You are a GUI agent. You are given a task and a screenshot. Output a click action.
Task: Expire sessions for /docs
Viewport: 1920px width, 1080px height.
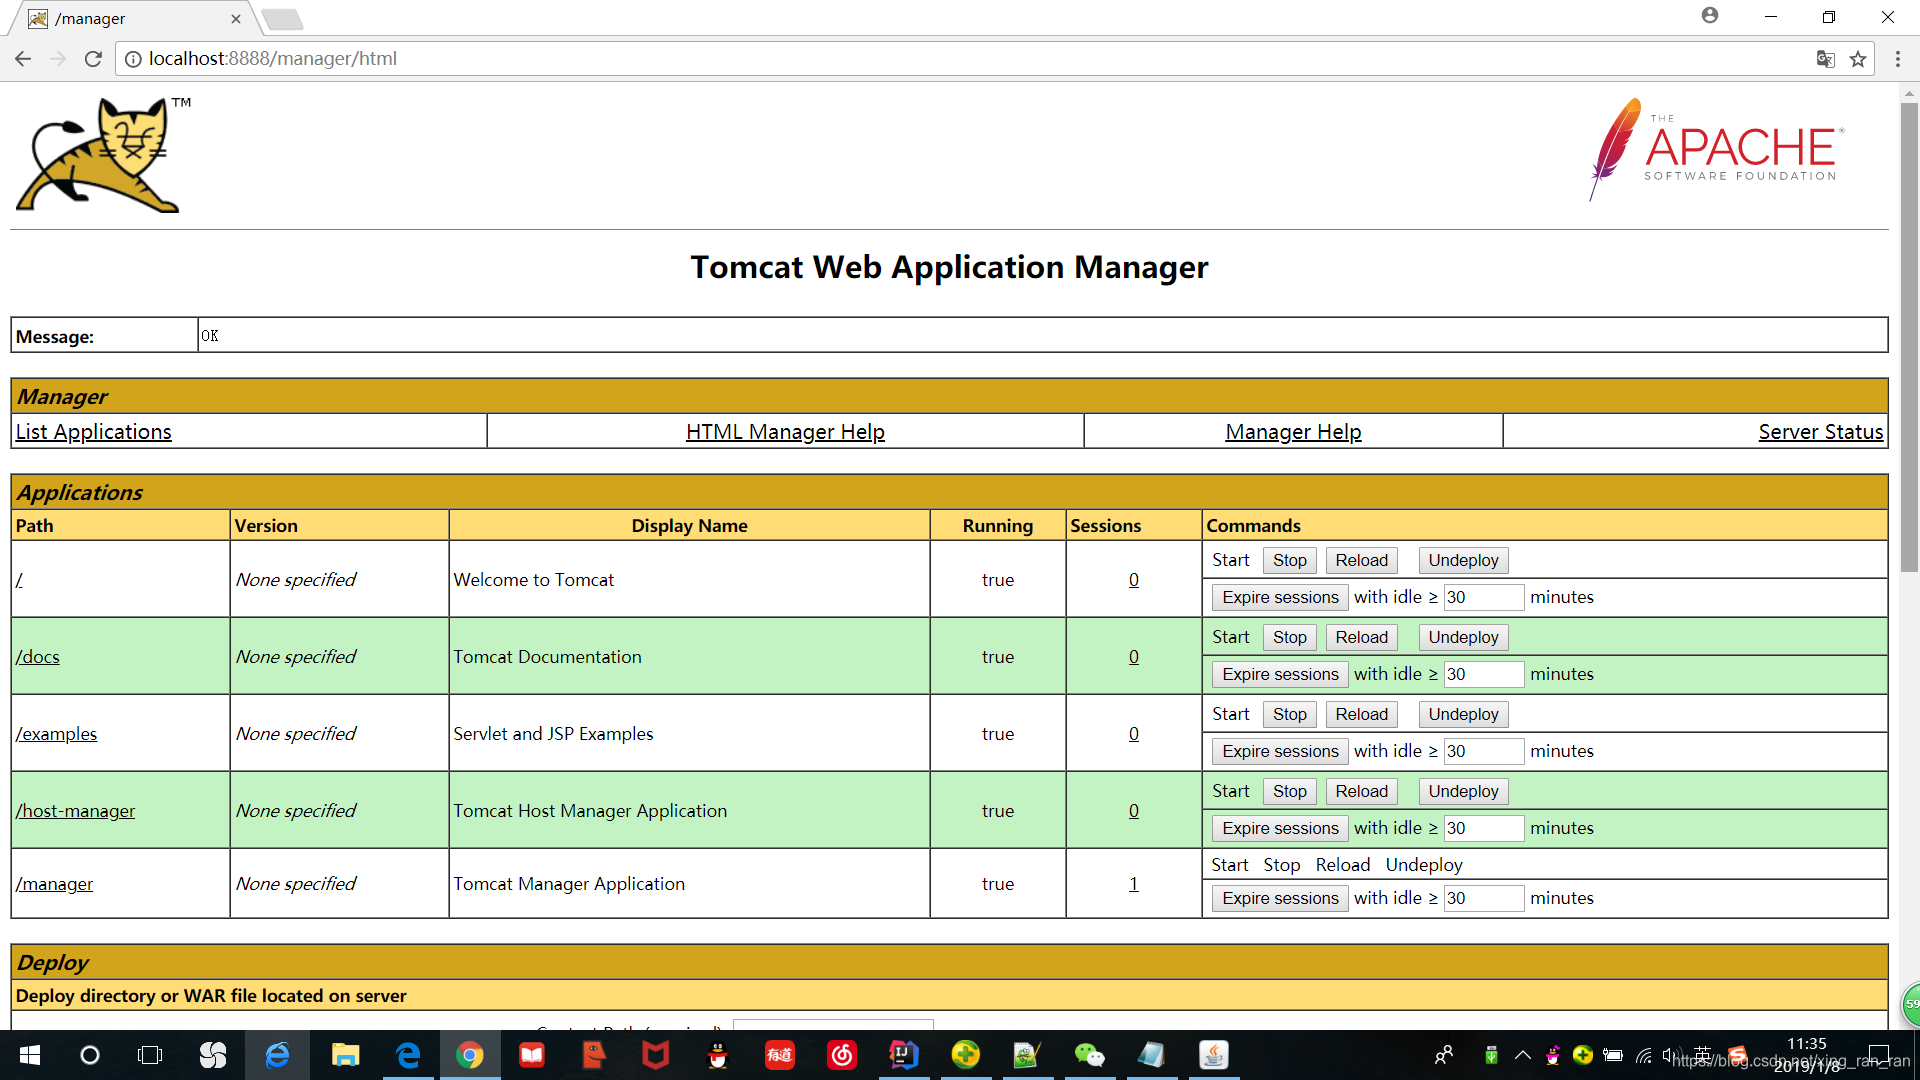(x=1280, y=675)
